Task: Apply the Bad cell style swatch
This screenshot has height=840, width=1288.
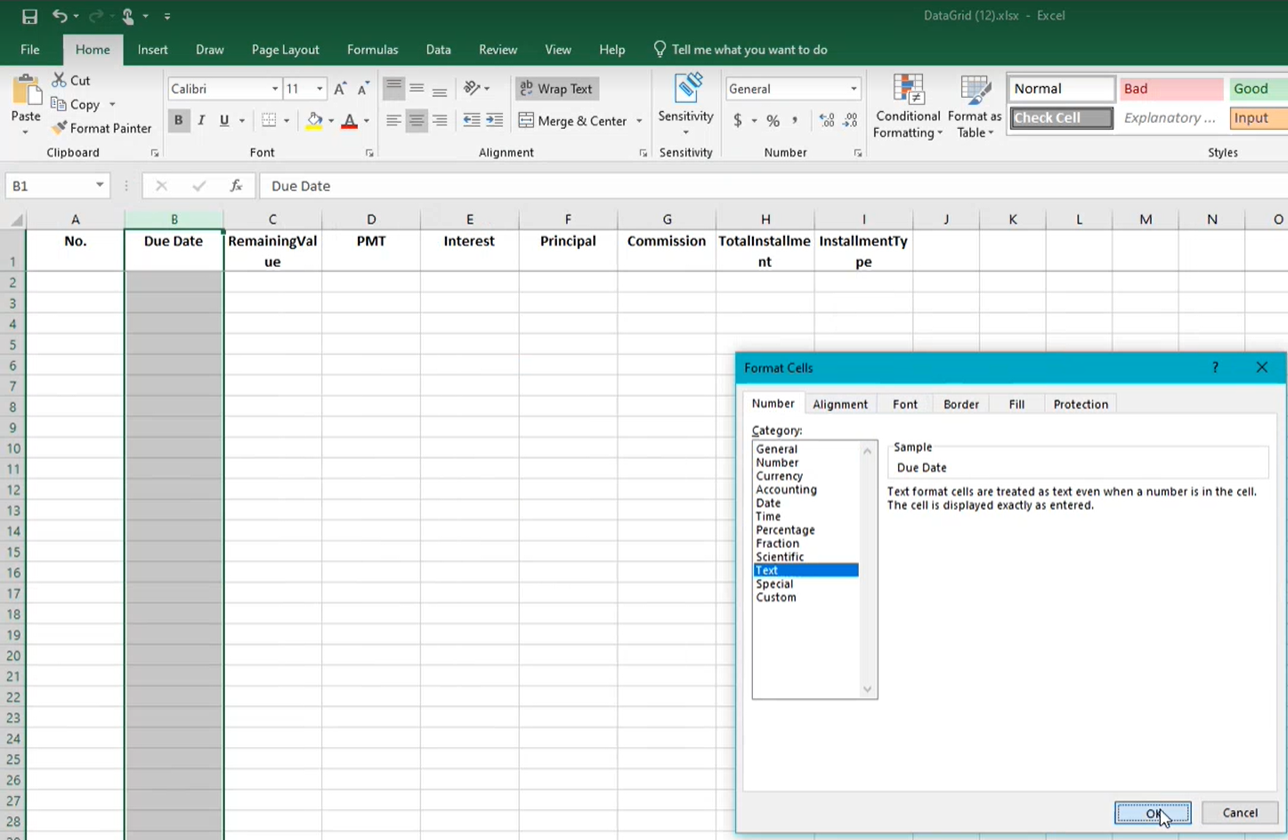Action: [1170, 89]
